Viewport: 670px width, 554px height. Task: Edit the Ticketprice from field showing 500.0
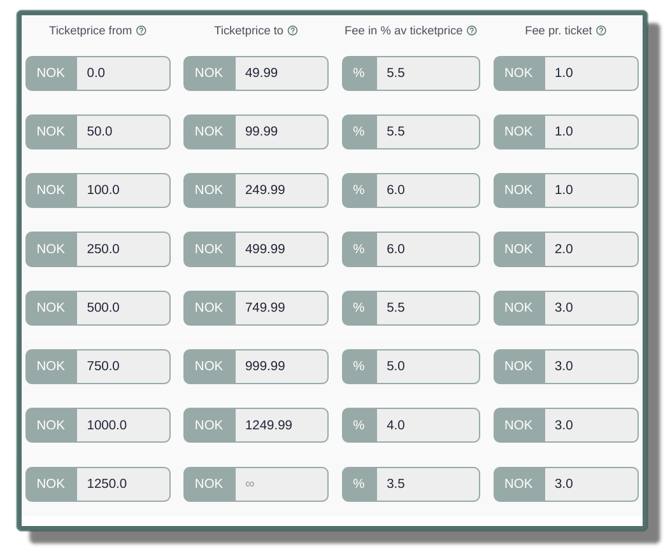[x=122, y=307]
